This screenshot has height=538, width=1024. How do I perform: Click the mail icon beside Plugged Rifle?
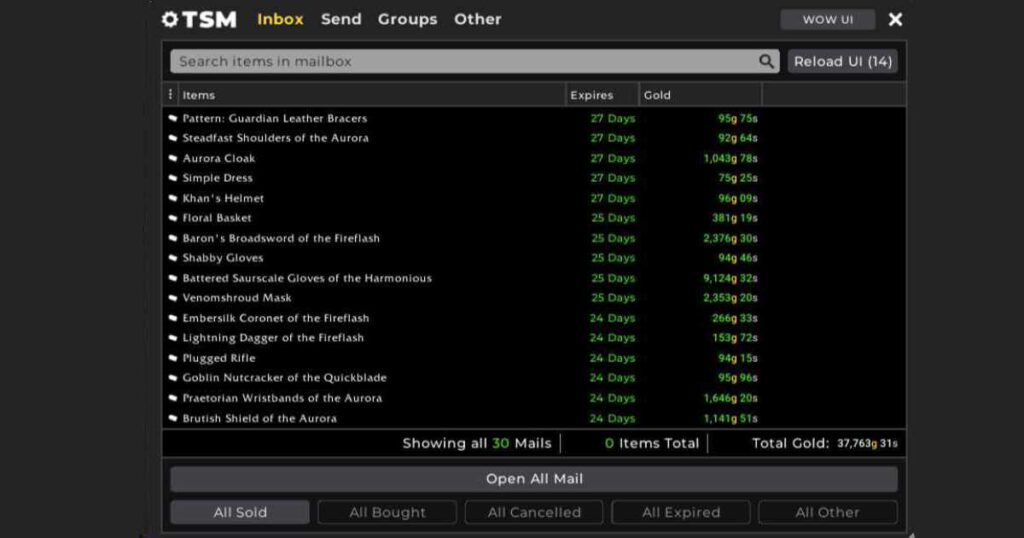pos(173,358)
